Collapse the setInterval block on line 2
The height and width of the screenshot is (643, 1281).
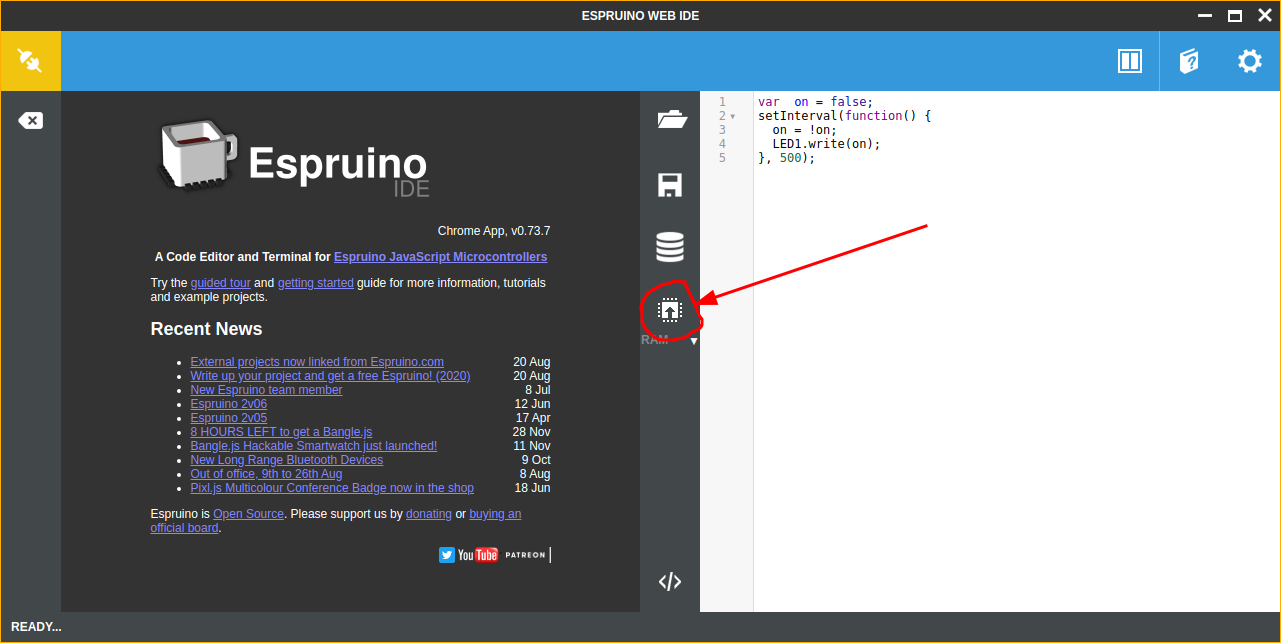click(731, 115)
